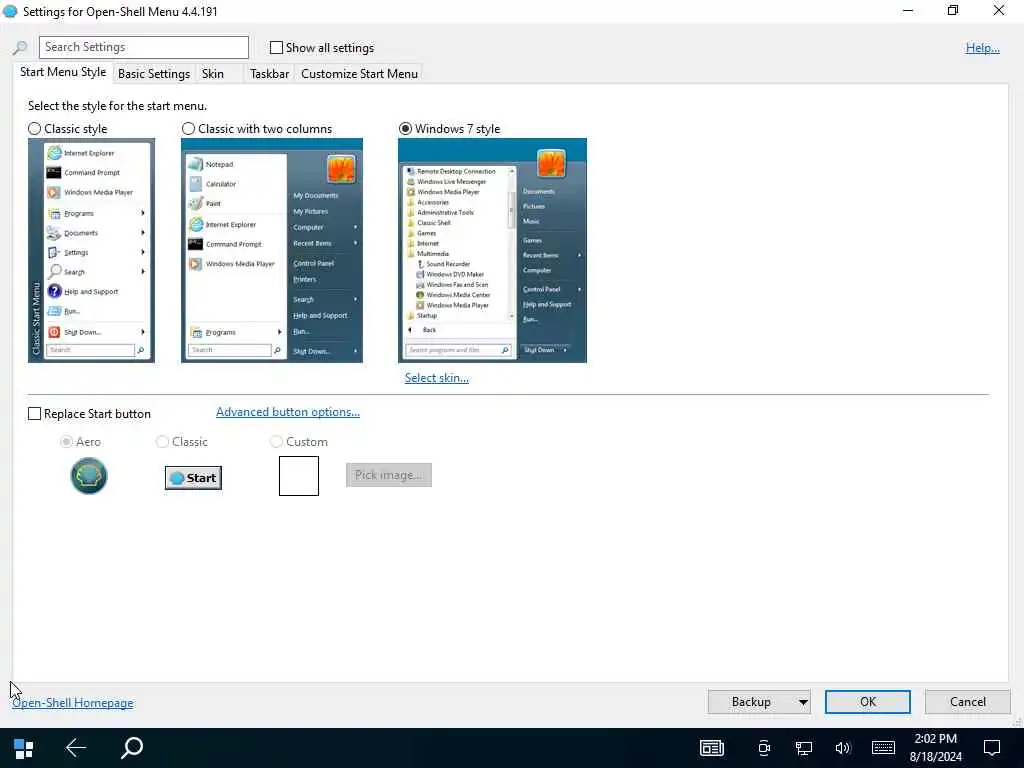
Task: Click the empty custom button image box
Action: [299, 476]
